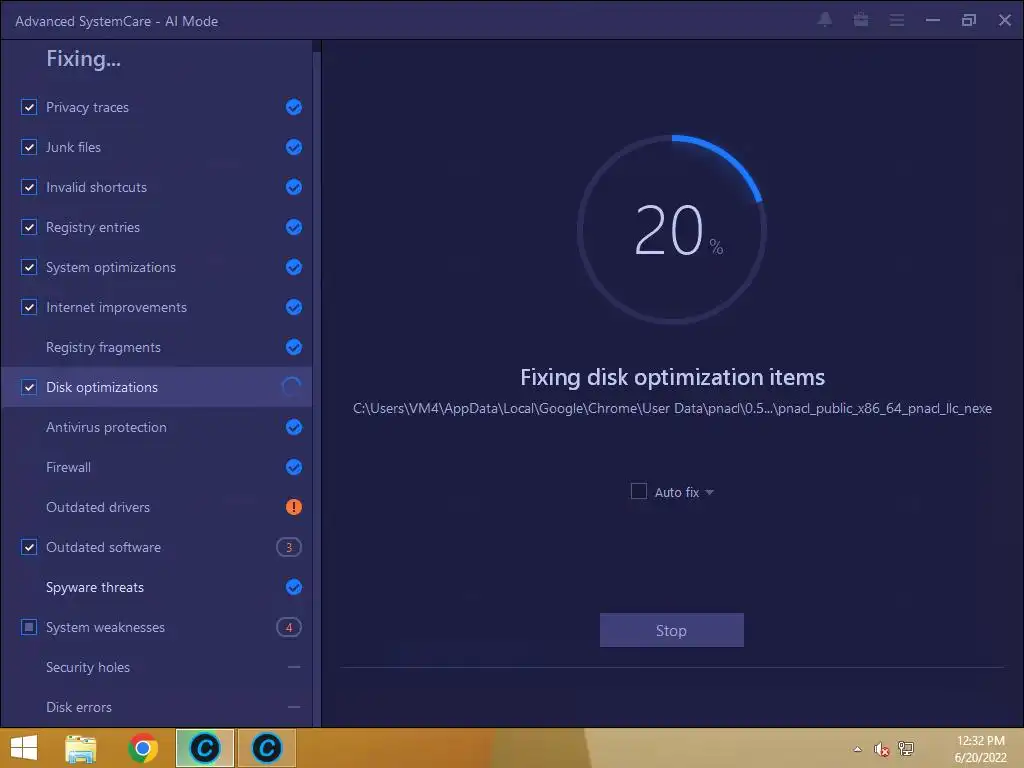Click the muted volume tray icon
The height and width of the screenshot is (768, 1024).
(x=881, y=749)
